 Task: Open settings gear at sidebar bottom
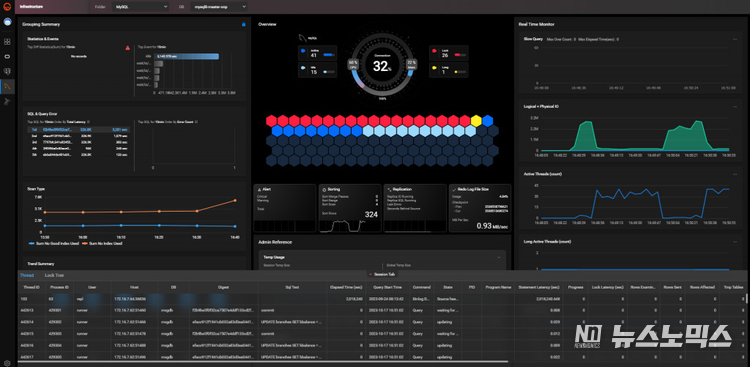[x=7, y=363]
